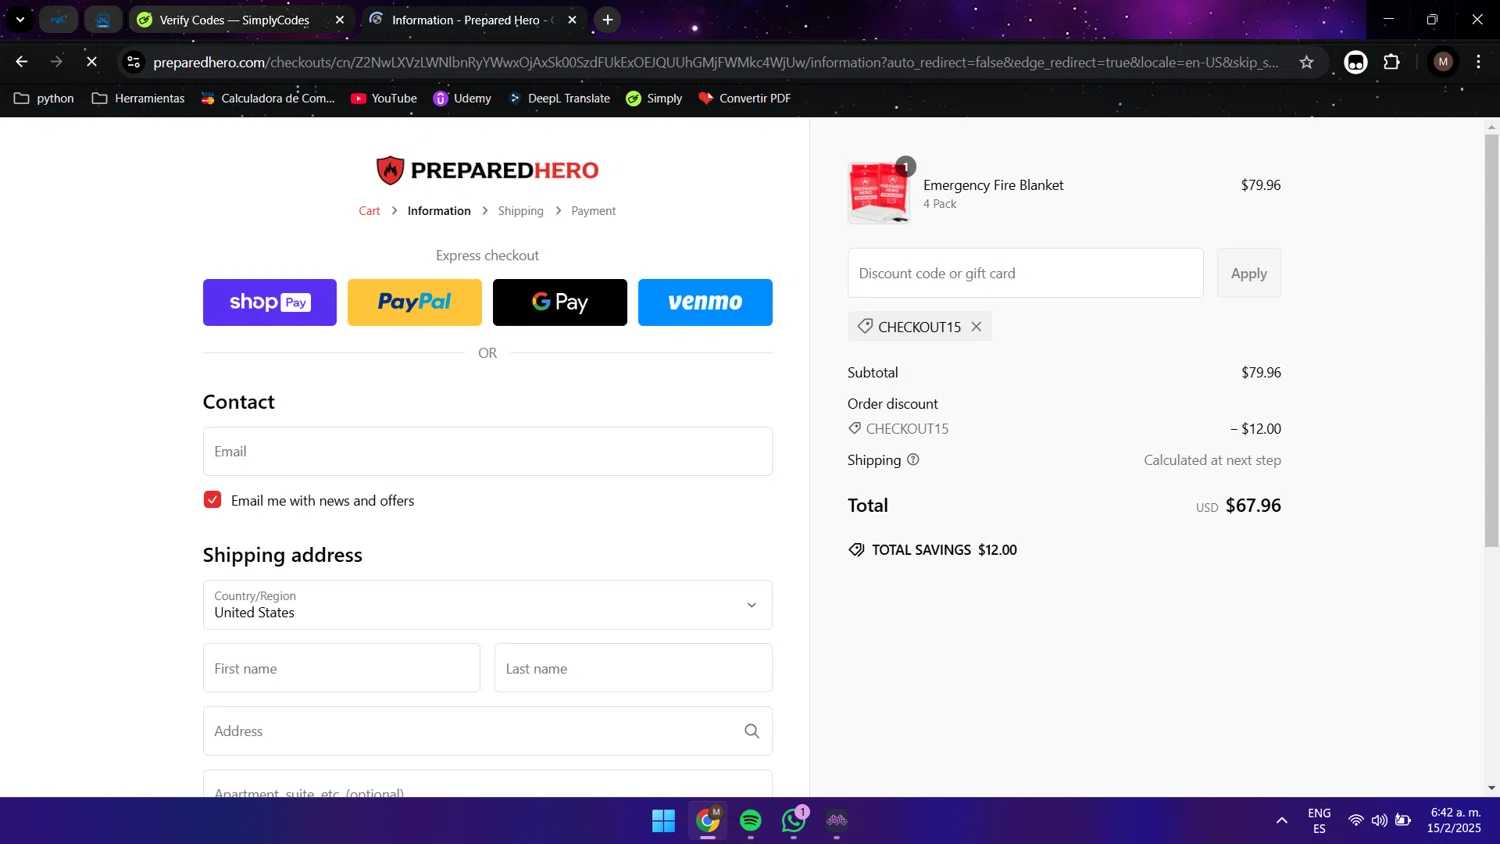Open WhatsApp from the taskbar

[794, 821]
